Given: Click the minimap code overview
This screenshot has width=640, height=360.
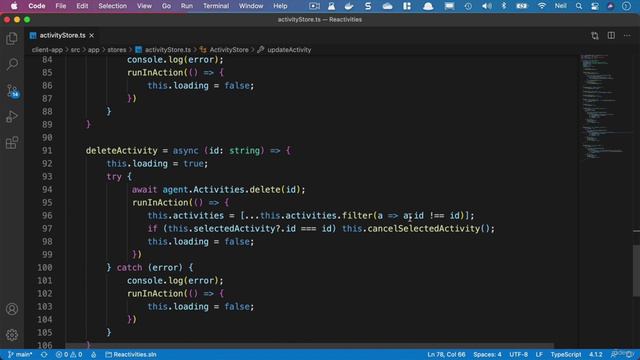Looking at the screenshot, I should click(605, 106).
